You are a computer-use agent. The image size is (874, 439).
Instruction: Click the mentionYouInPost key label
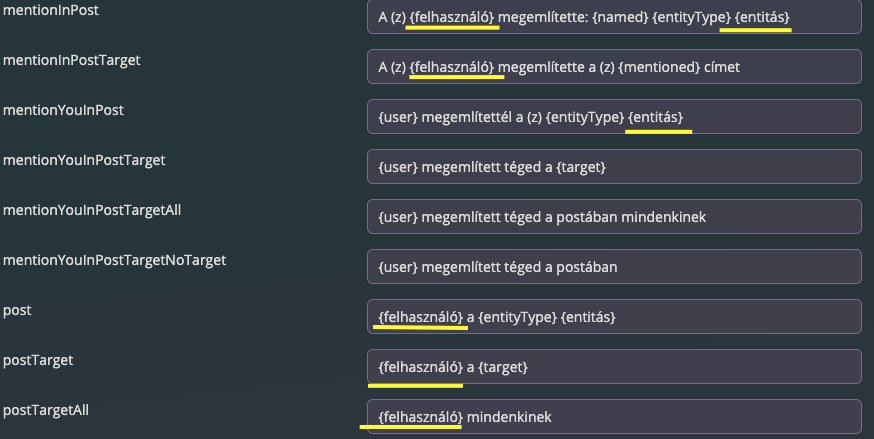(64, 110)
